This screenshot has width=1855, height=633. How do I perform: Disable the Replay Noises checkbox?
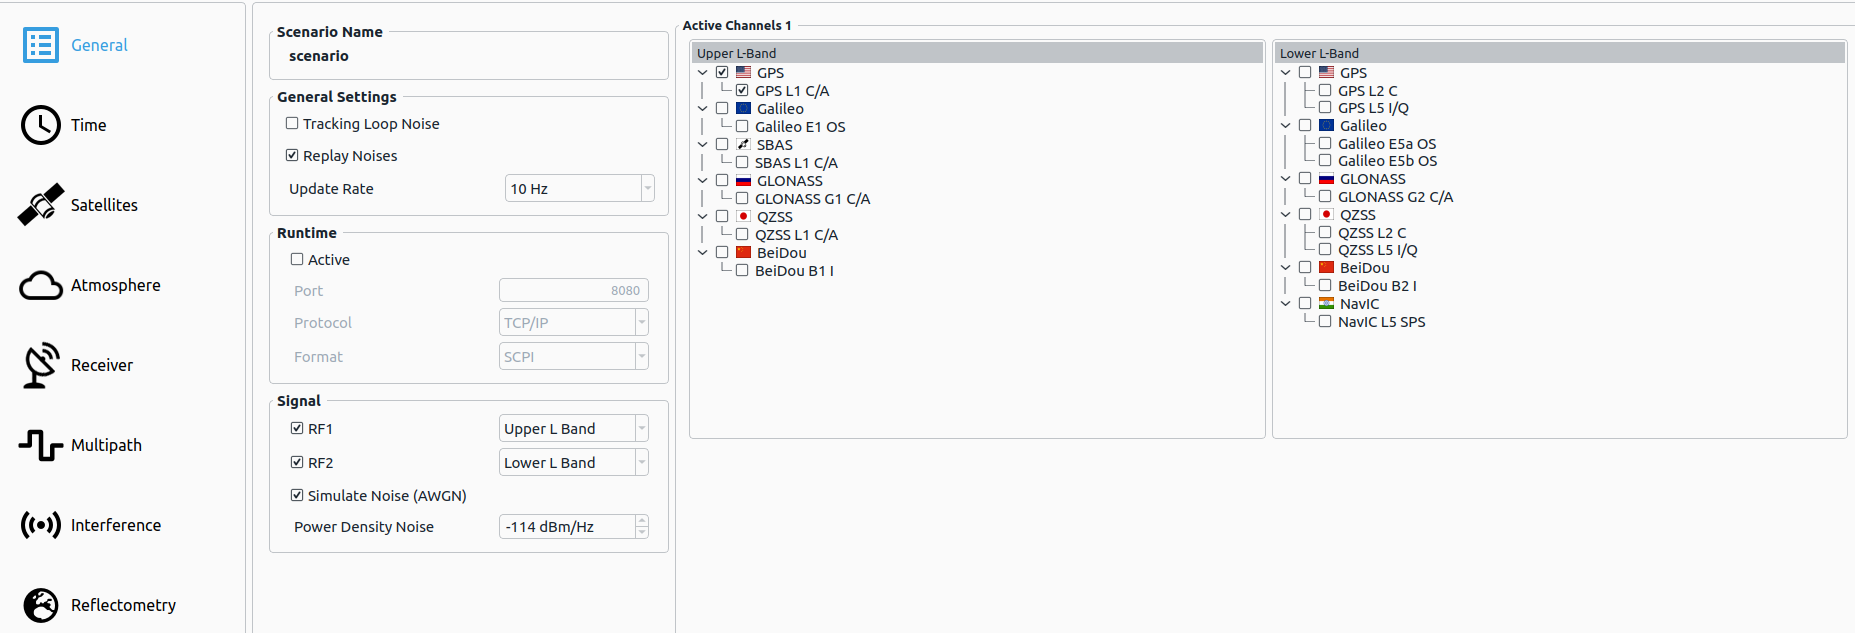(x=292, y=156)
